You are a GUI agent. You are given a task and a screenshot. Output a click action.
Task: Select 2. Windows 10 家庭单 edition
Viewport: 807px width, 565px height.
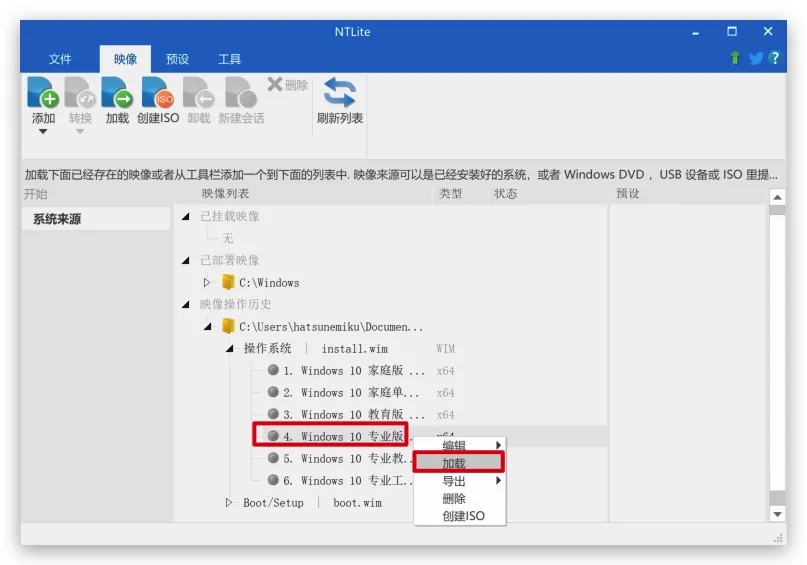point(351,393)
